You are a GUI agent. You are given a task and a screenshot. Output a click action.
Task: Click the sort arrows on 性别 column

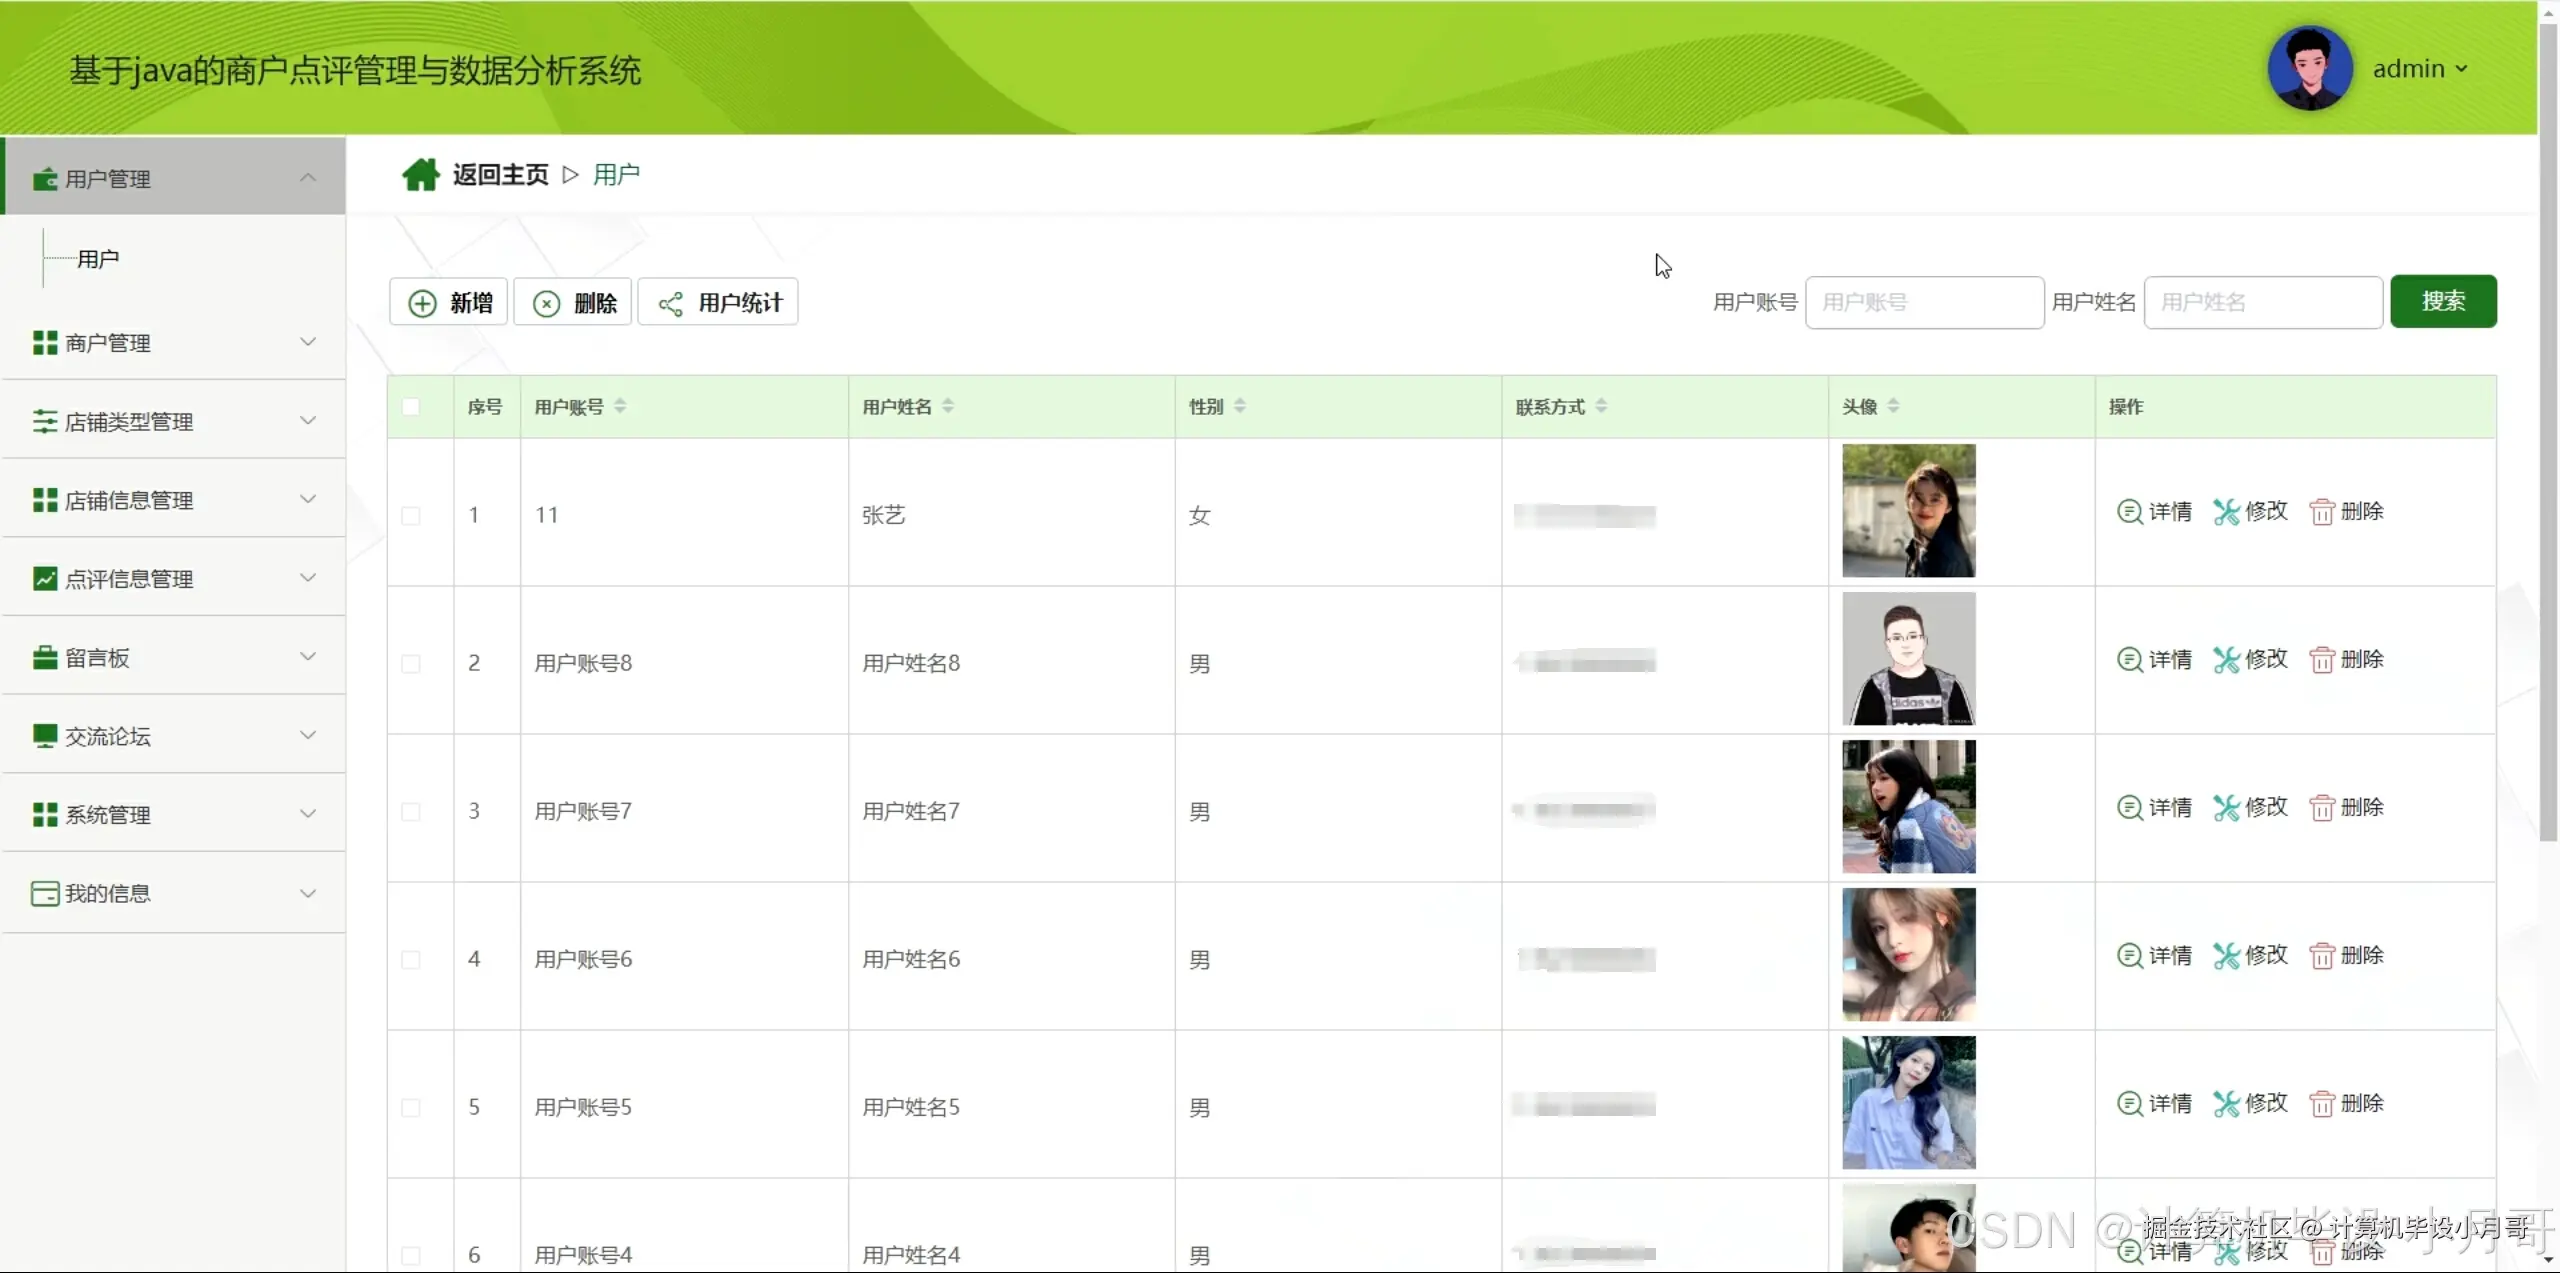(1240, 406)
